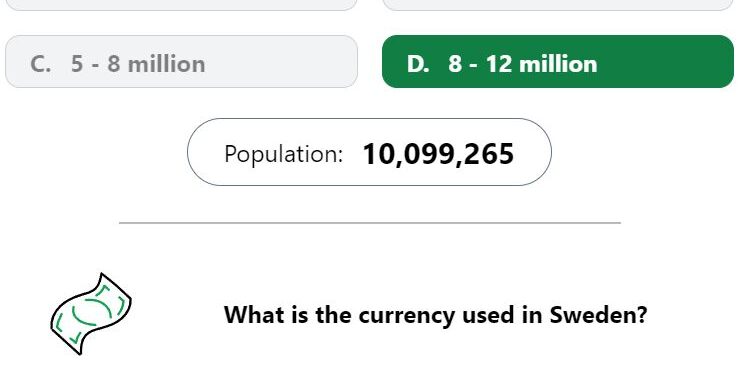Select highlighted answer D. 8 - 12 million

tap(558, 62)
